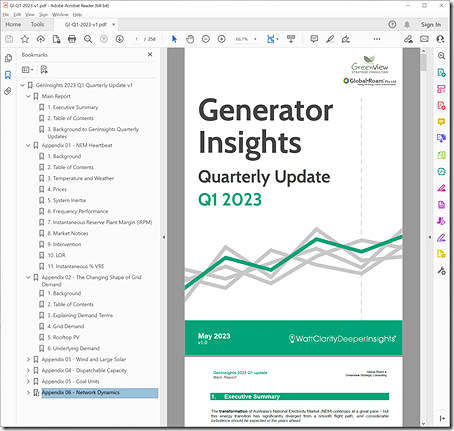Click the document vertical scrollbar thumb
454x431 pixels.
click(423, 63)
